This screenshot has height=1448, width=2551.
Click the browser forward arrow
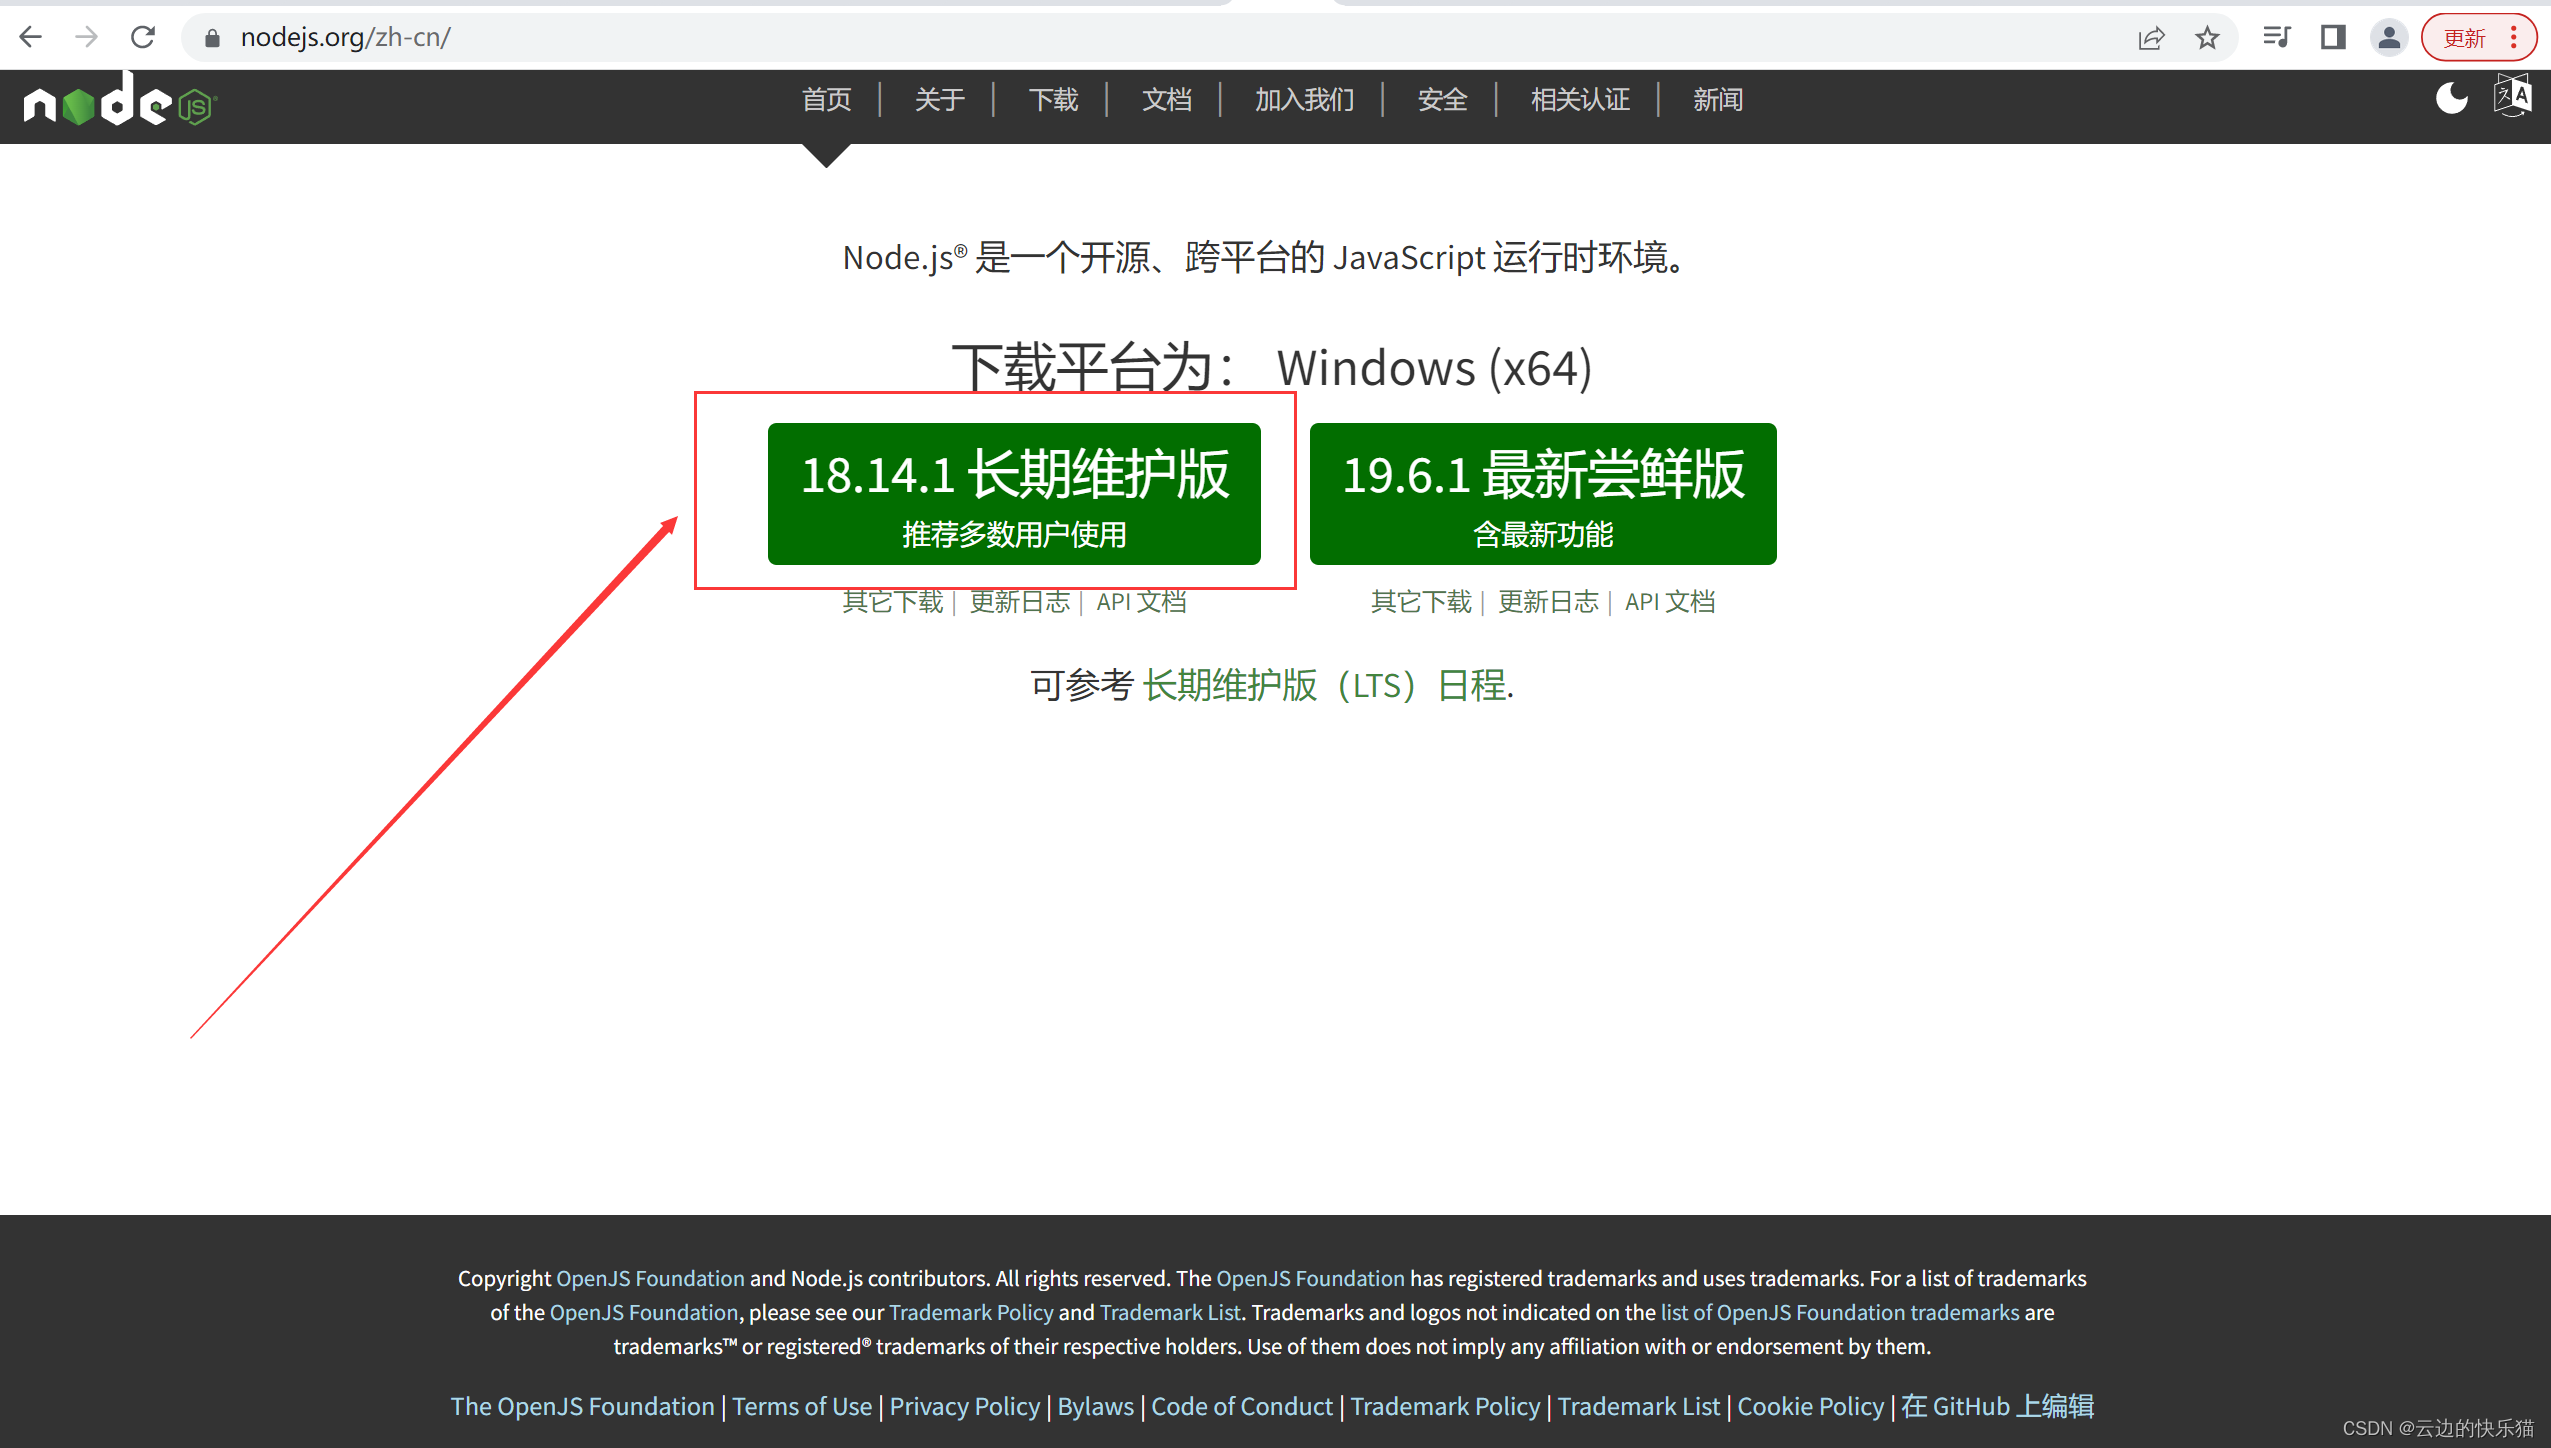point(87,38)
